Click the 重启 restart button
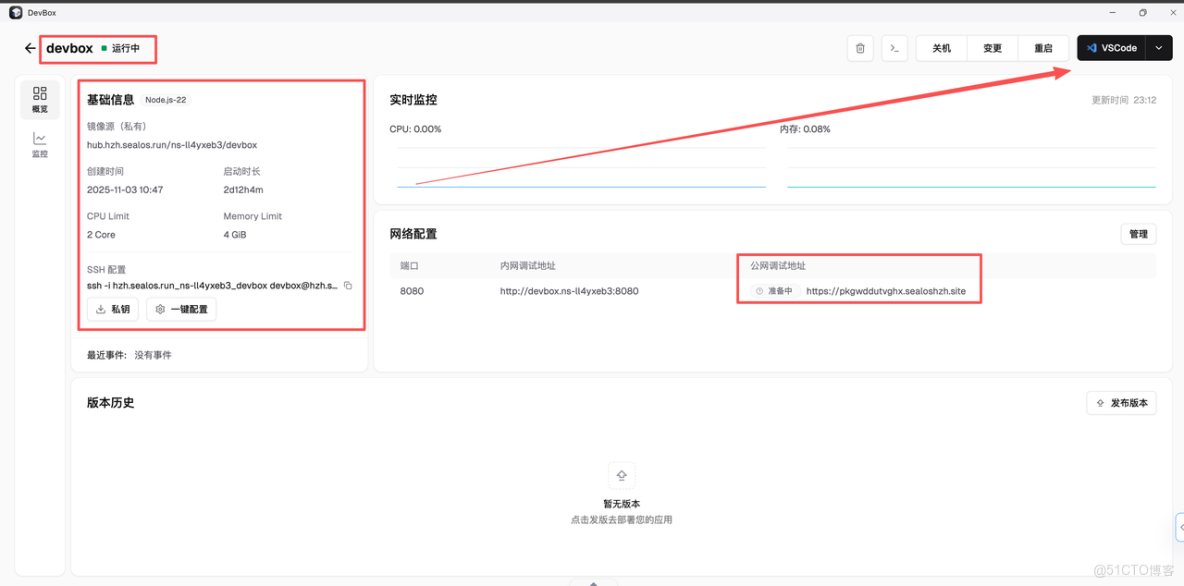 (x=1043, y=47)
